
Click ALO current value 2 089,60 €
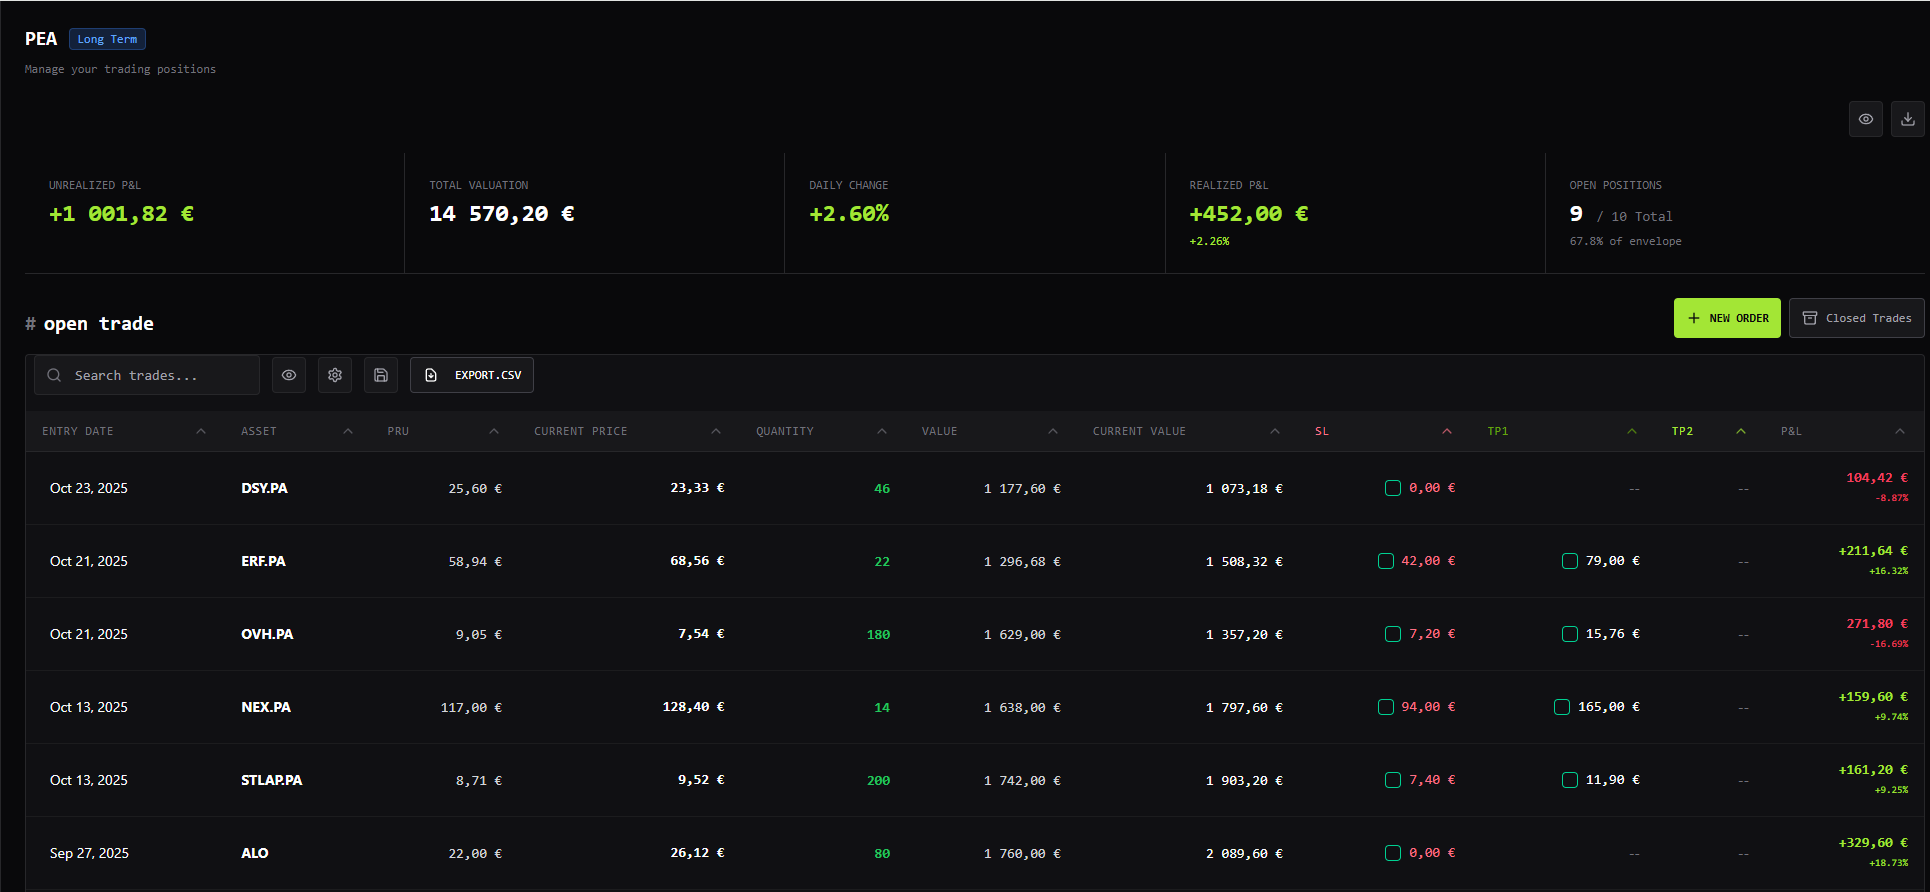1244,853
